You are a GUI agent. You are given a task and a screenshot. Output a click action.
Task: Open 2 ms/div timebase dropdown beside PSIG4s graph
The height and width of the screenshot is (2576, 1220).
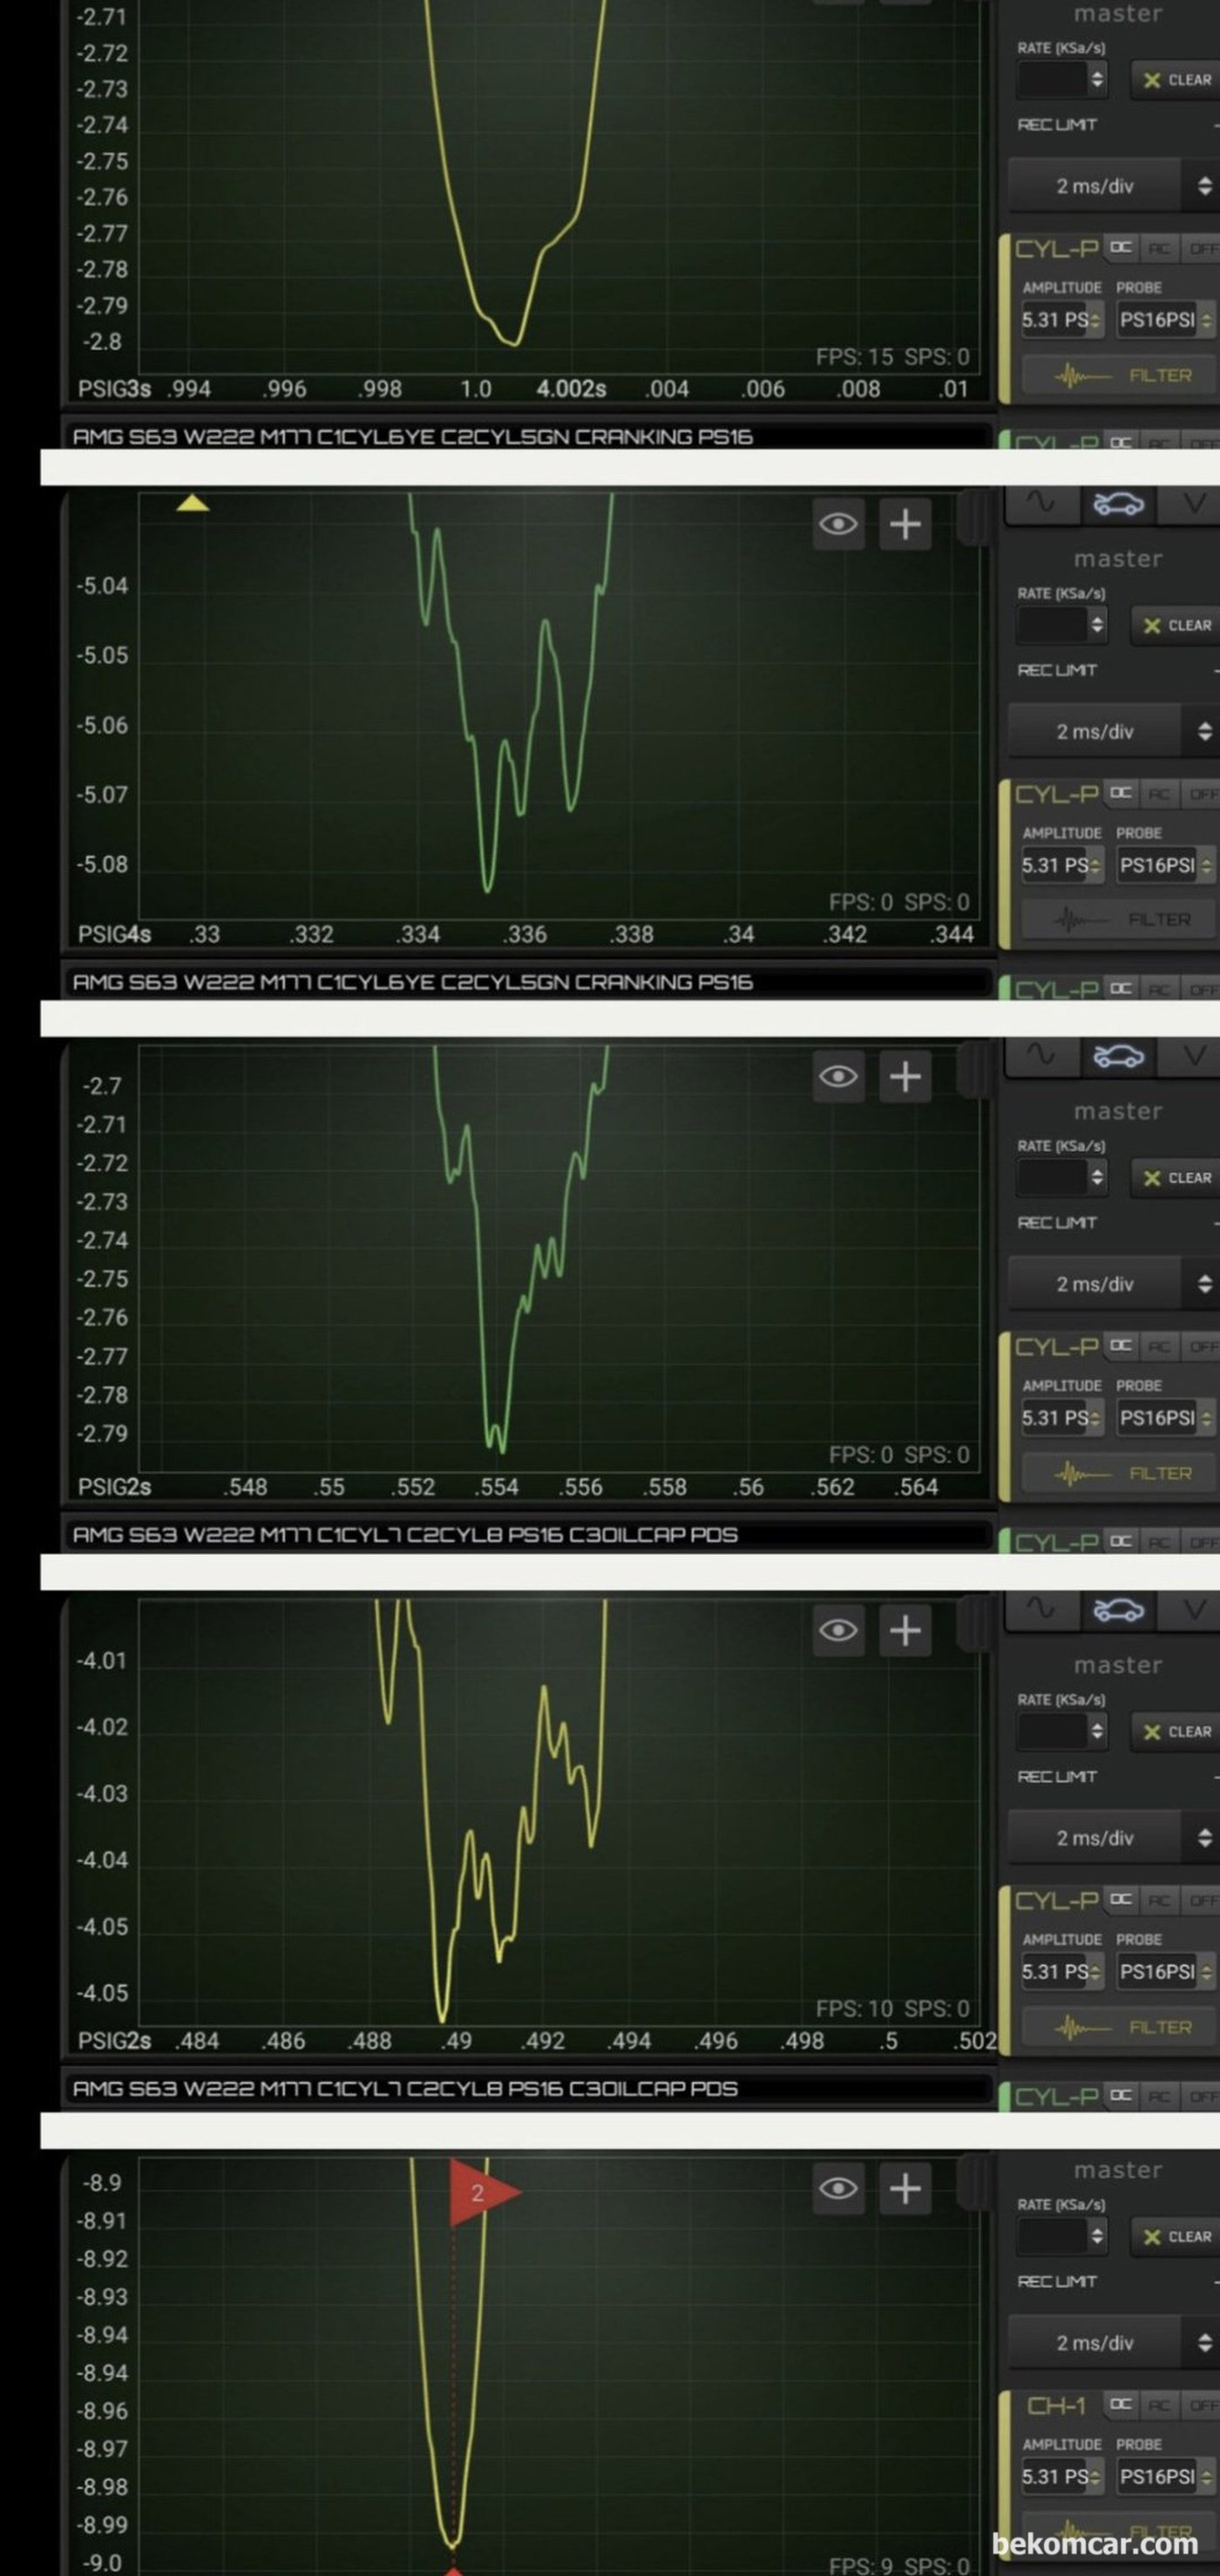(1113, 732)
